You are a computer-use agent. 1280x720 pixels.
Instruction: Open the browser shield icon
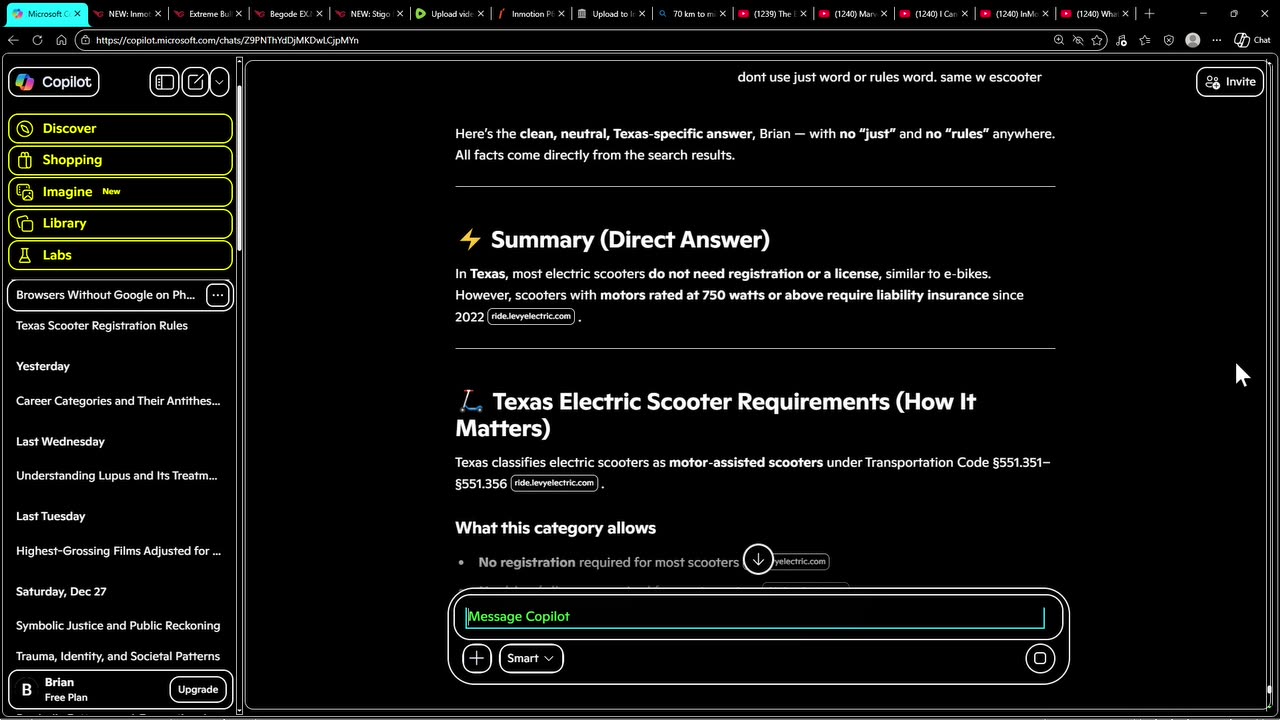[x=1169, y=40]
